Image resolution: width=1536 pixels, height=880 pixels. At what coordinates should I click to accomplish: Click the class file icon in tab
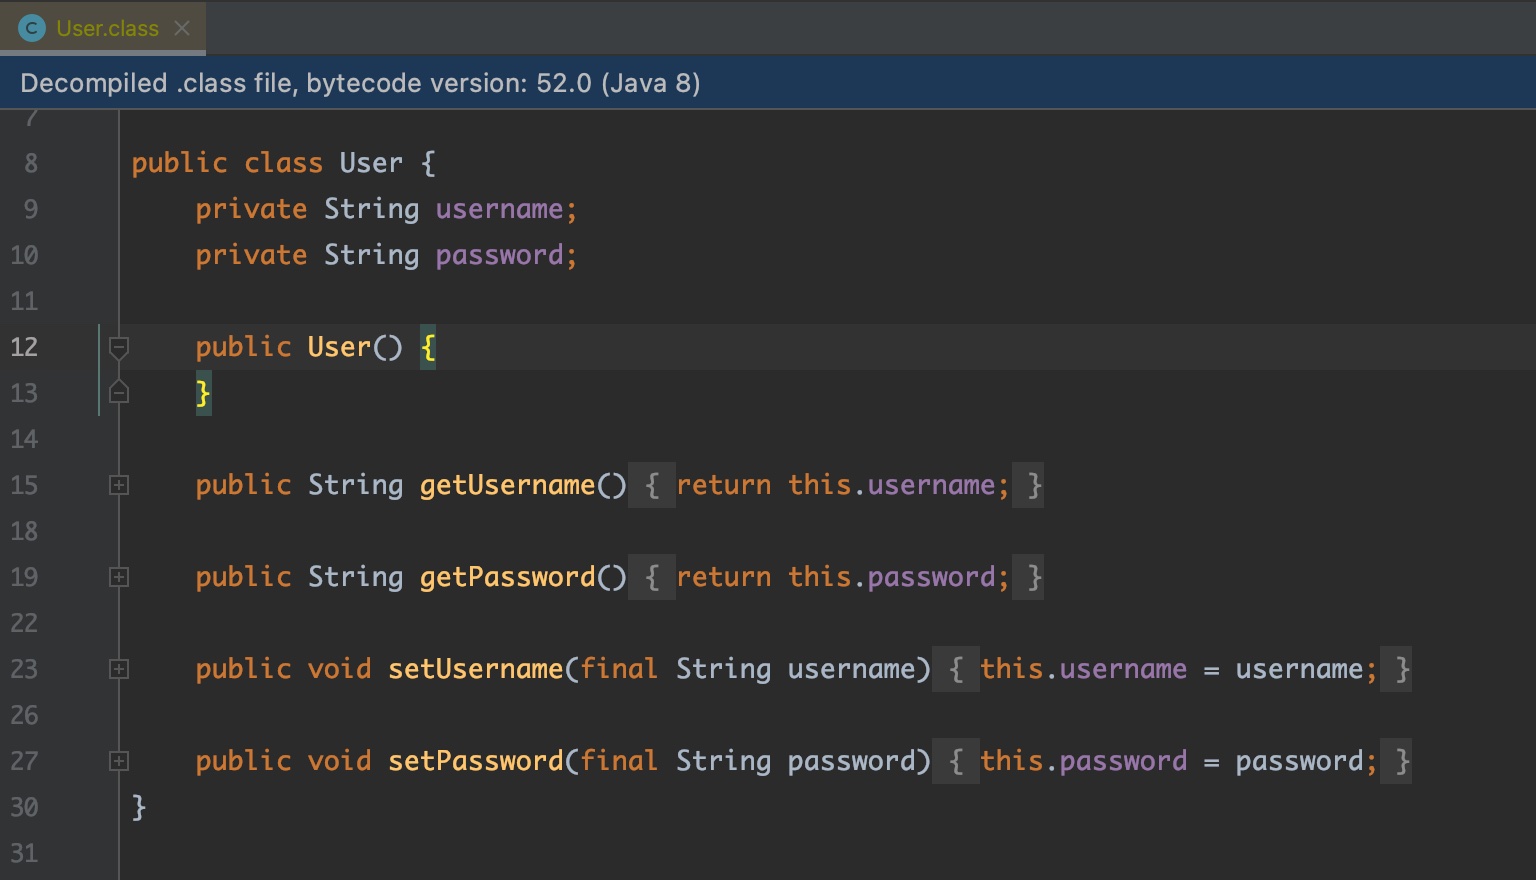click(32, 28)
